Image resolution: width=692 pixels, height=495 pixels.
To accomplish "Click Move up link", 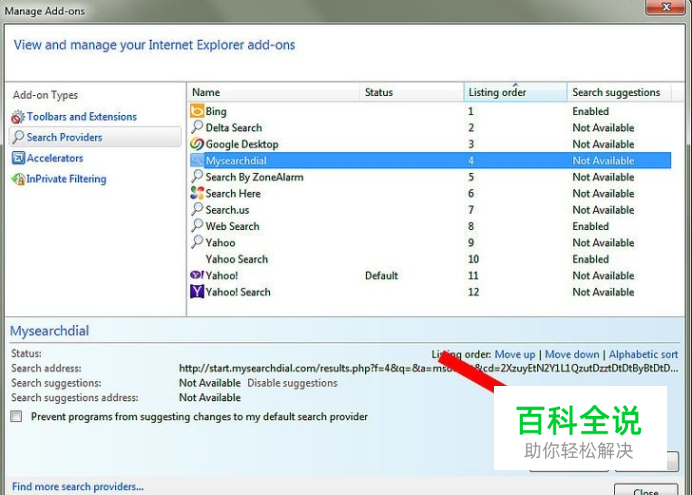I will click(515, 354).
